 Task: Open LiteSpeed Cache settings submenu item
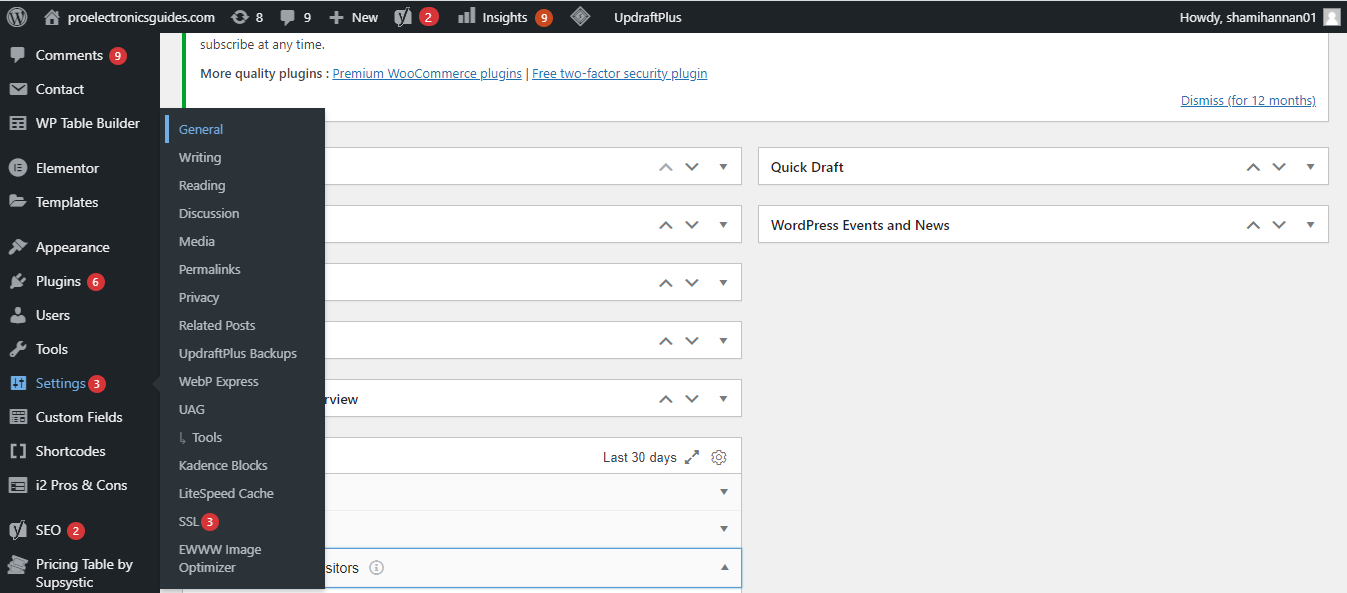click(226, 493)
